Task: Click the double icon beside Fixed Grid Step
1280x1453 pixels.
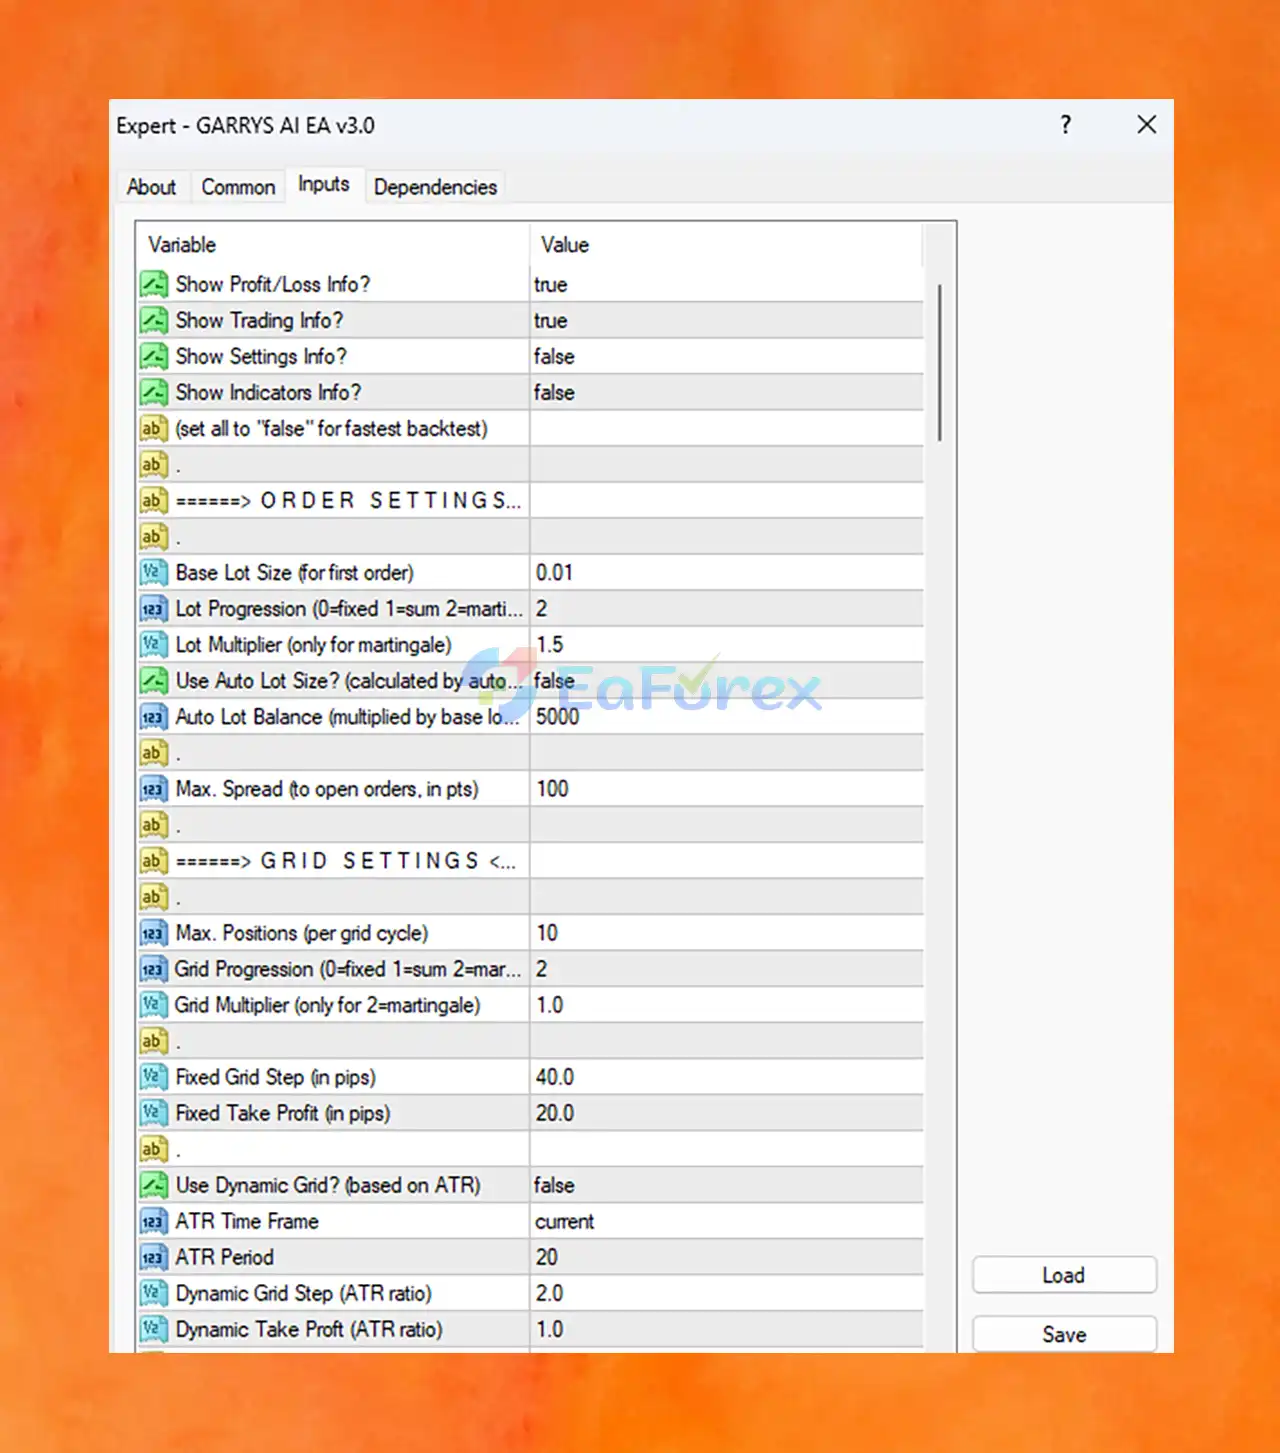Action: pyautogui.click(x=153, y=1076)
